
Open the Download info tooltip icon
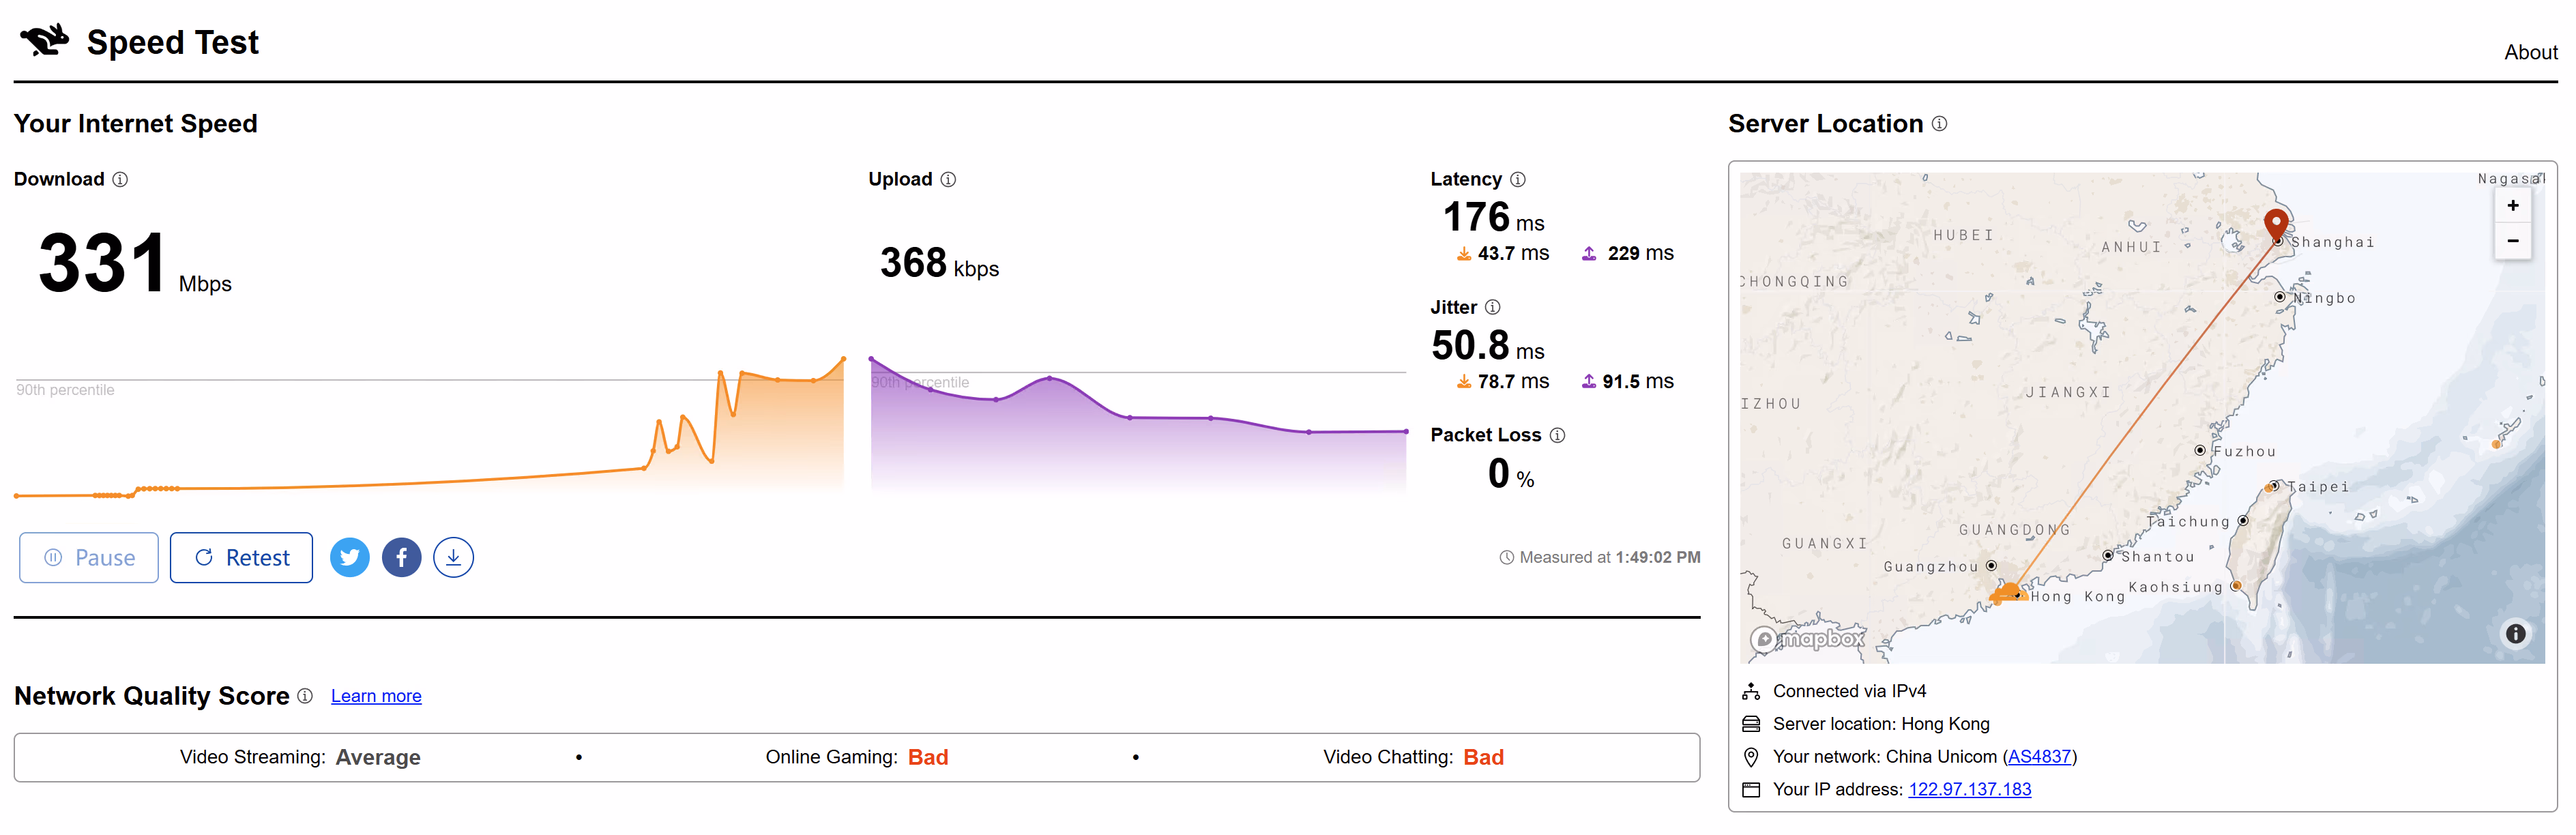(120, 179)
